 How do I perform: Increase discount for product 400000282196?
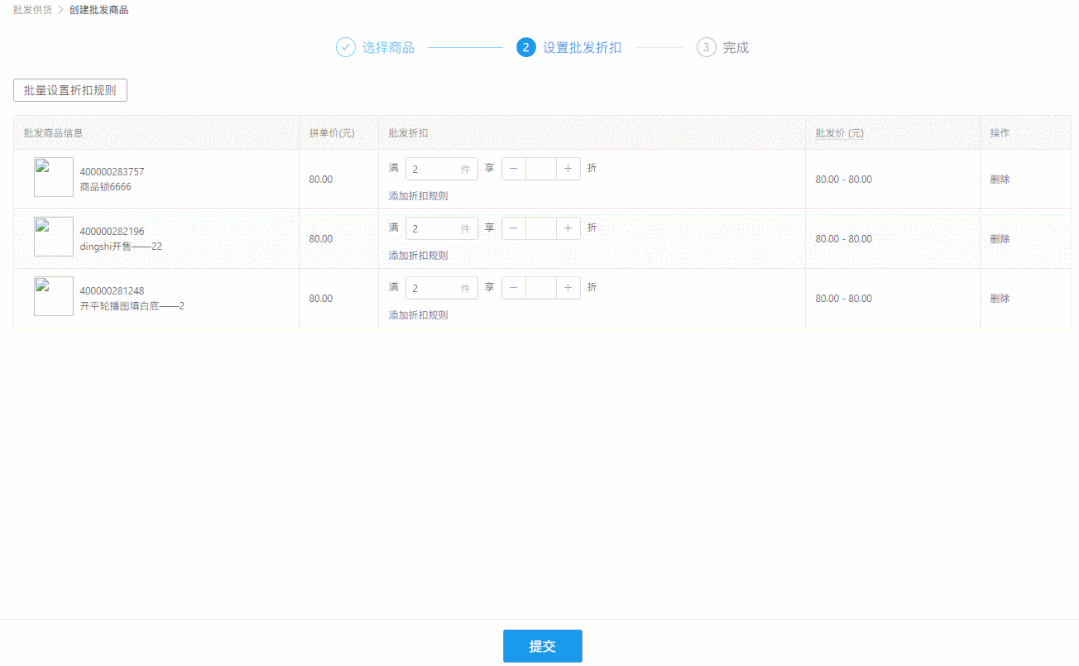coord(568,228)
